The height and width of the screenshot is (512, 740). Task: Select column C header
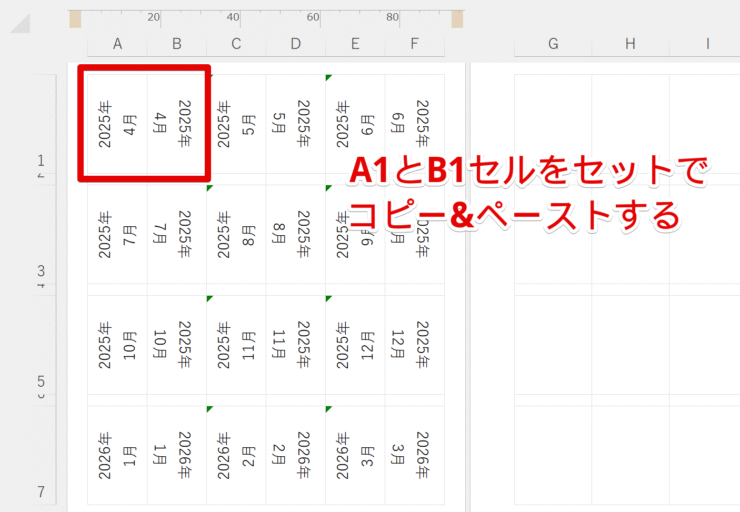coord(236,44)
